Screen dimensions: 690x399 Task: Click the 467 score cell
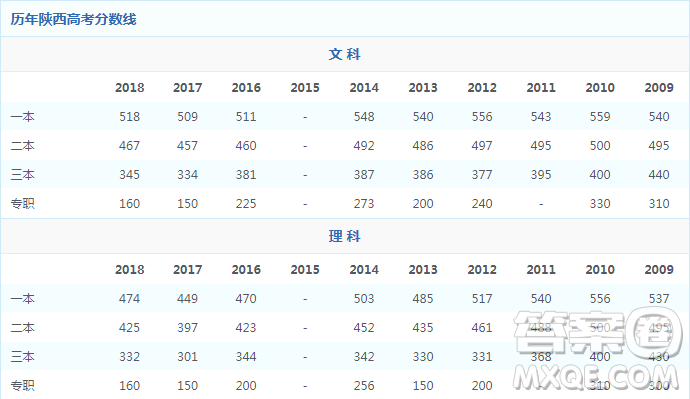(129, 146)
